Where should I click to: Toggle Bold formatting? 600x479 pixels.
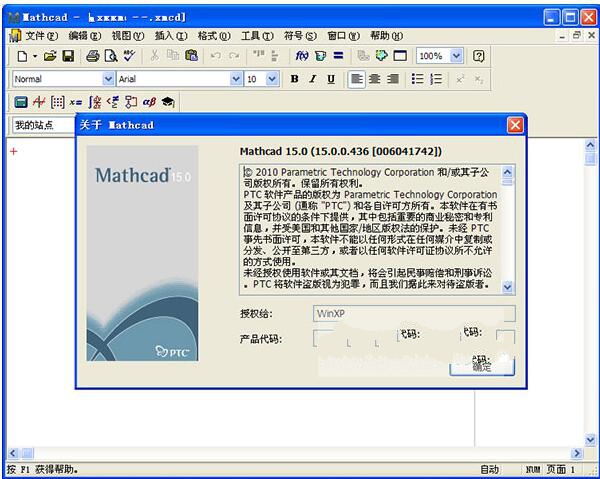click(x=294, y=79)
